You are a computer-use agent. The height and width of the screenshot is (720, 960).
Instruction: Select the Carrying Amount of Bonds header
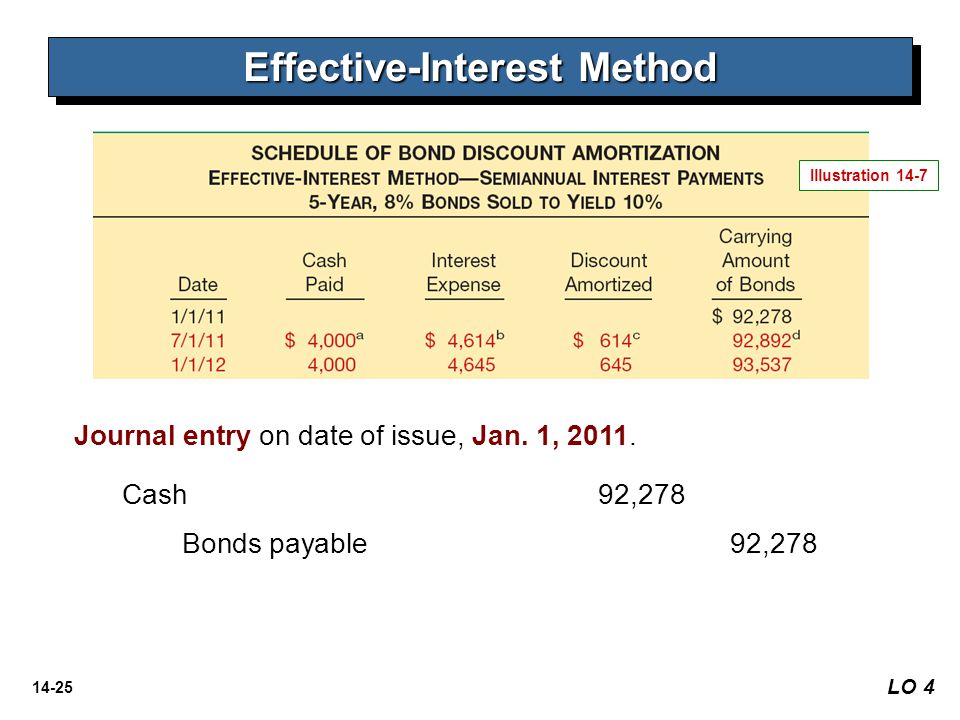coord(756,260)
